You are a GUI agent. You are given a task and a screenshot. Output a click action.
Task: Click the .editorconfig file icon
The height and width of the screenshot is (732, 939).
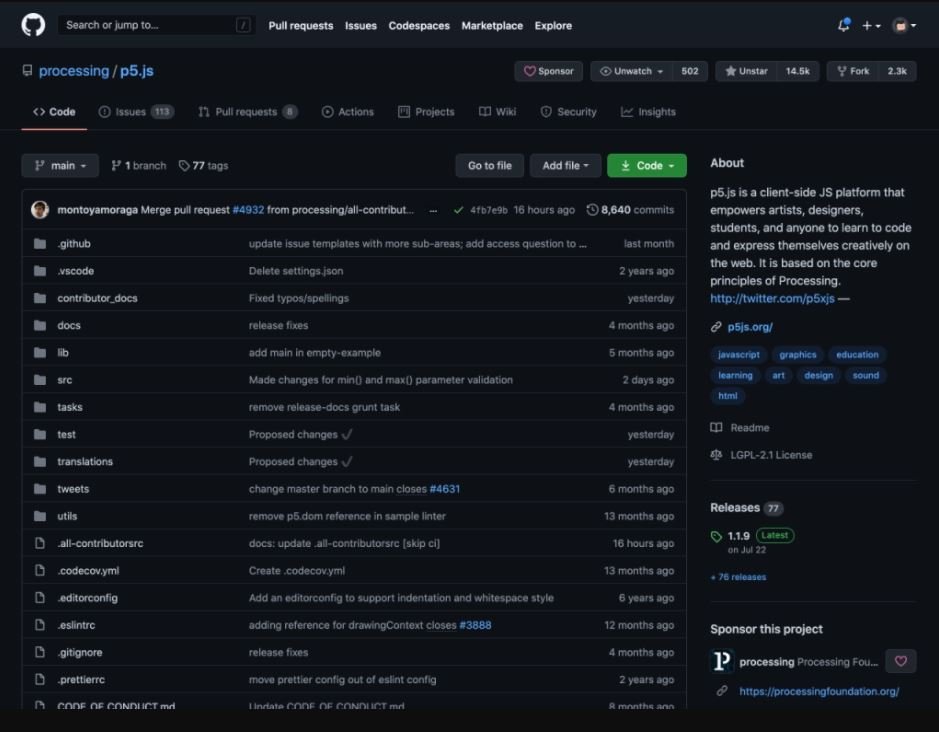[x=40, y=598]
